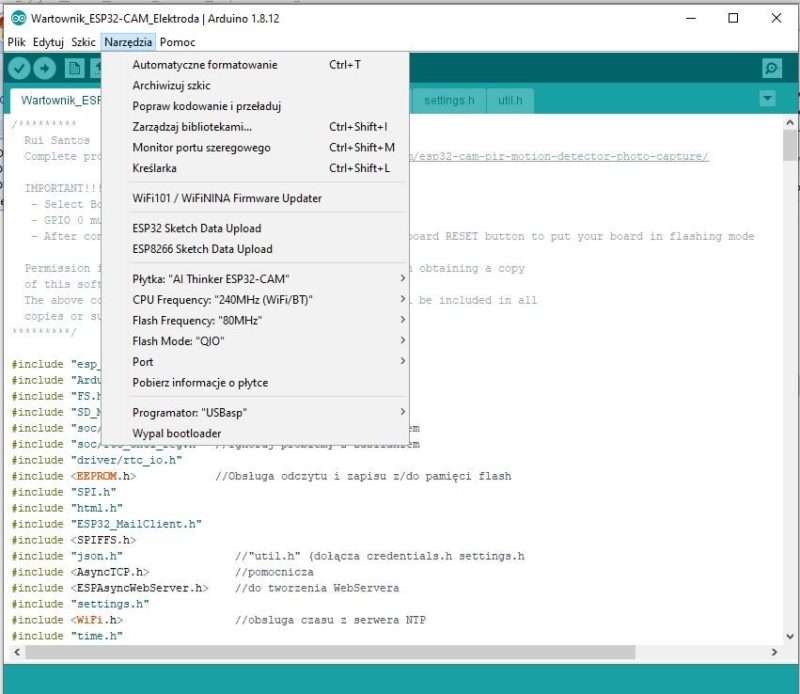Click the include "time.h" line
800x694 pixels.
coord(67,636)
